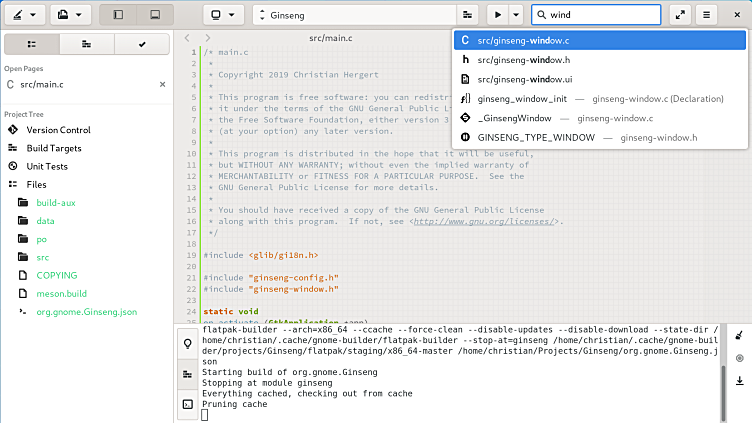Save the build log with download icon
This screenshot has width=752, height=423.
(x=739, y=380)
